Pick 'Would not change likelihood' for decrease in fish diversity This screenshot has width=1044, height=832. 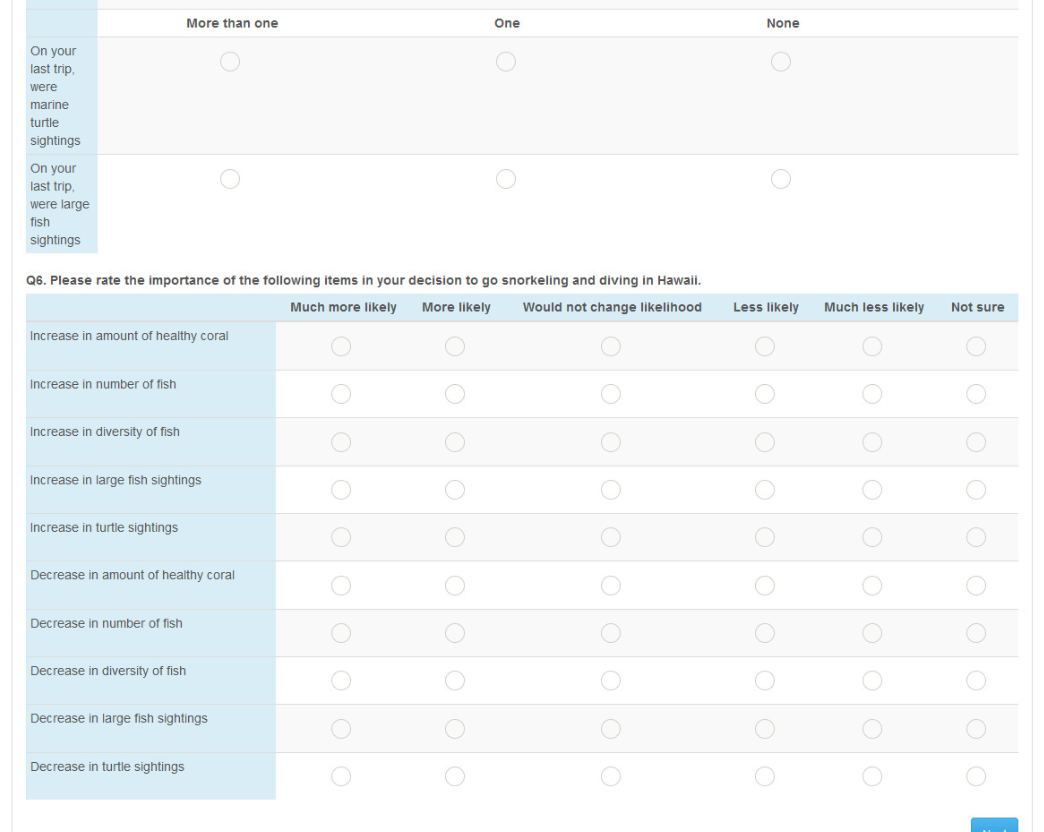611,681
